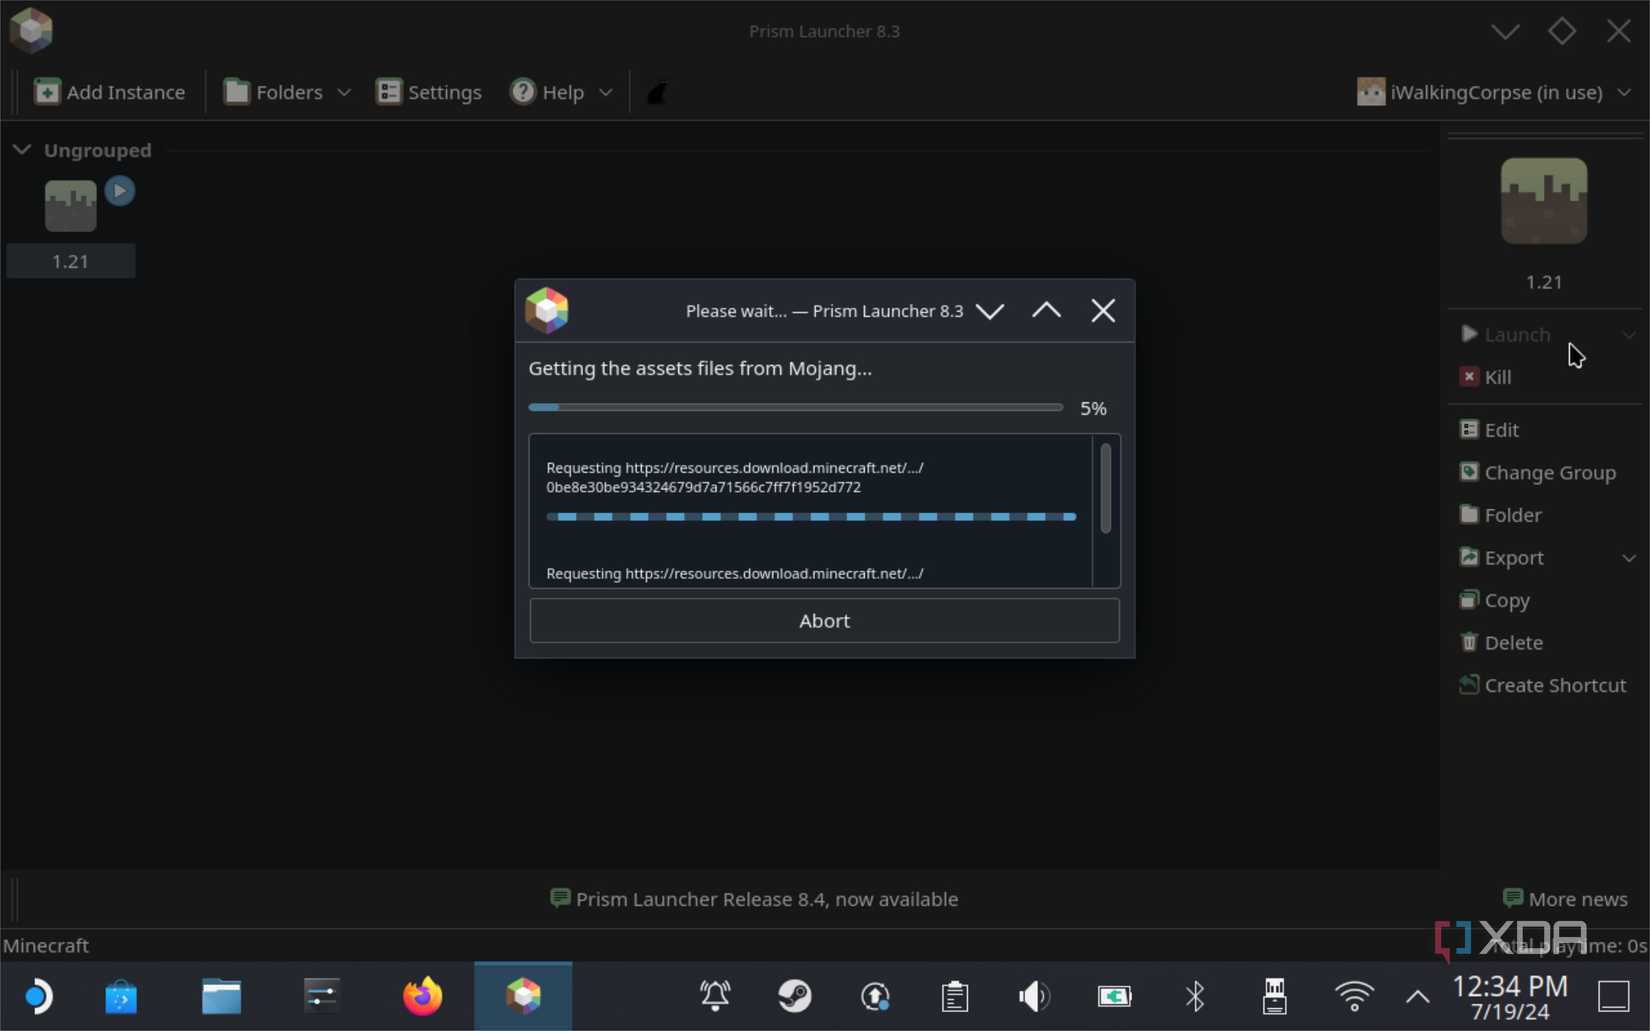This screenshot has height=1031, width=1650.
Task: Click 'Getting the assets files from Mojang...' text
Action: coord(700,368)
